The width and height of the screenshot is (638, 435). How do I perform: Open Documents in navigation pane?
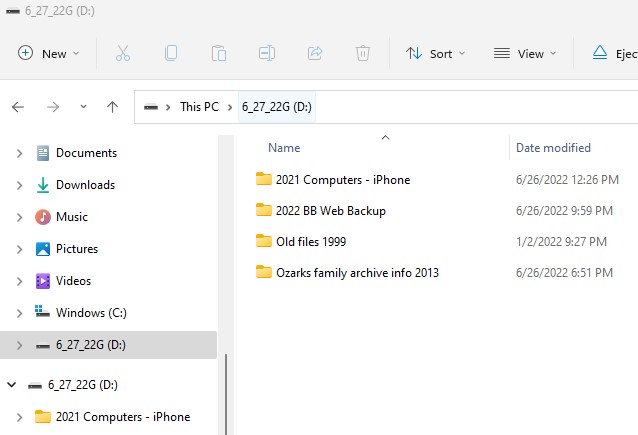tap(86, 153)
